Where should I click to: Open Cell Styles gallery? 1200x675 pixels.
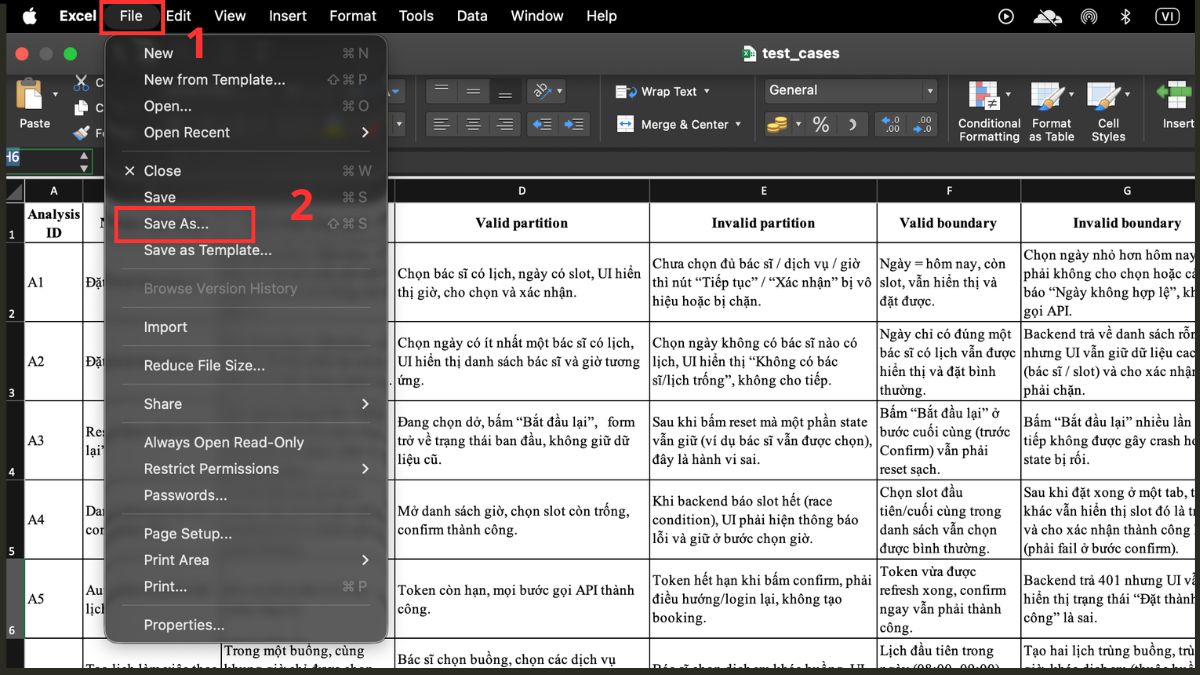(1108, 111)
